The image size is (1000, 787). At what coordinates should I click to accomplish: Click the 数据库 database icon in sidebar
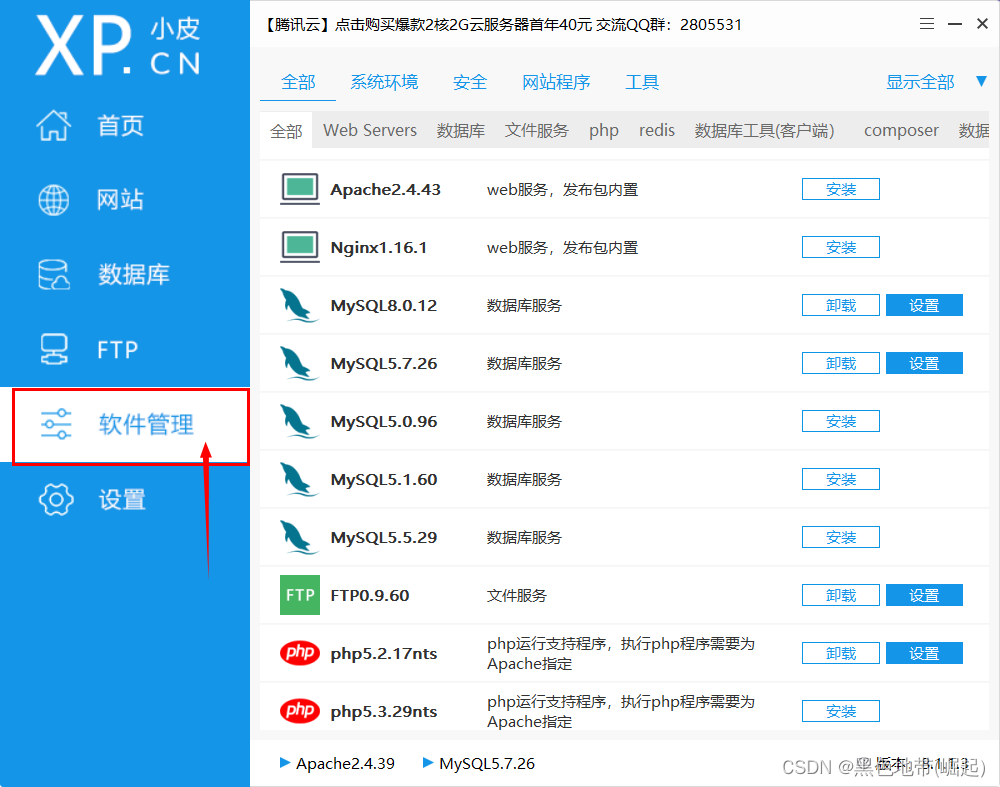coord(54,274)
